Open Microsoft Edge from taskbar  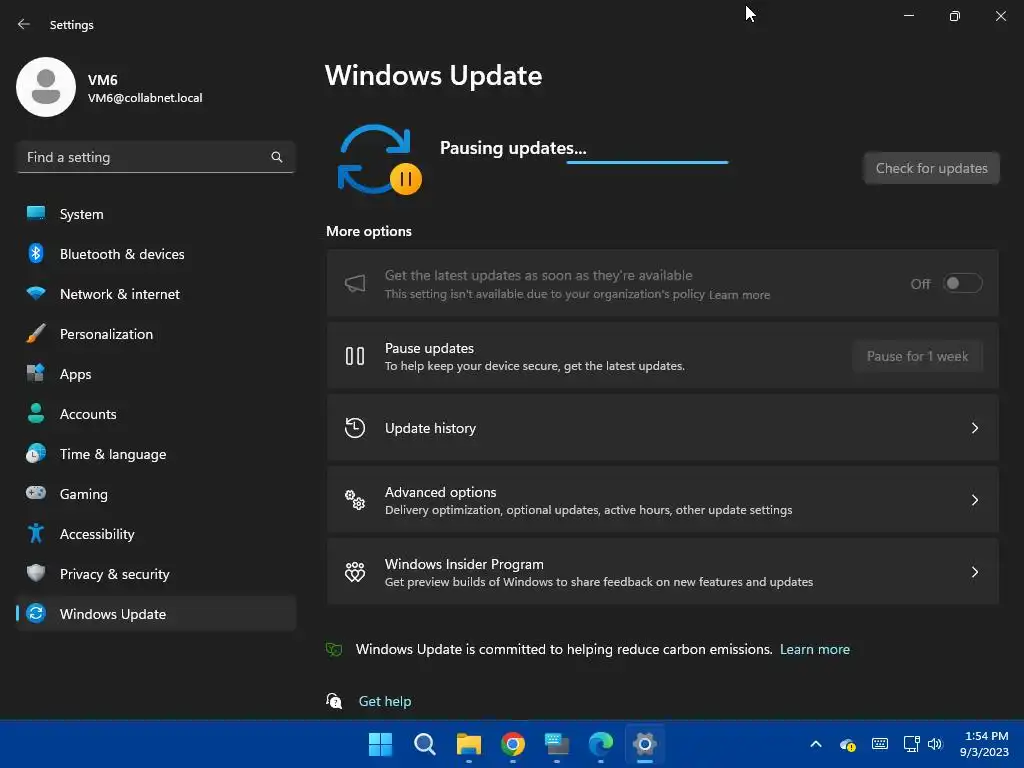pos(601,744)
